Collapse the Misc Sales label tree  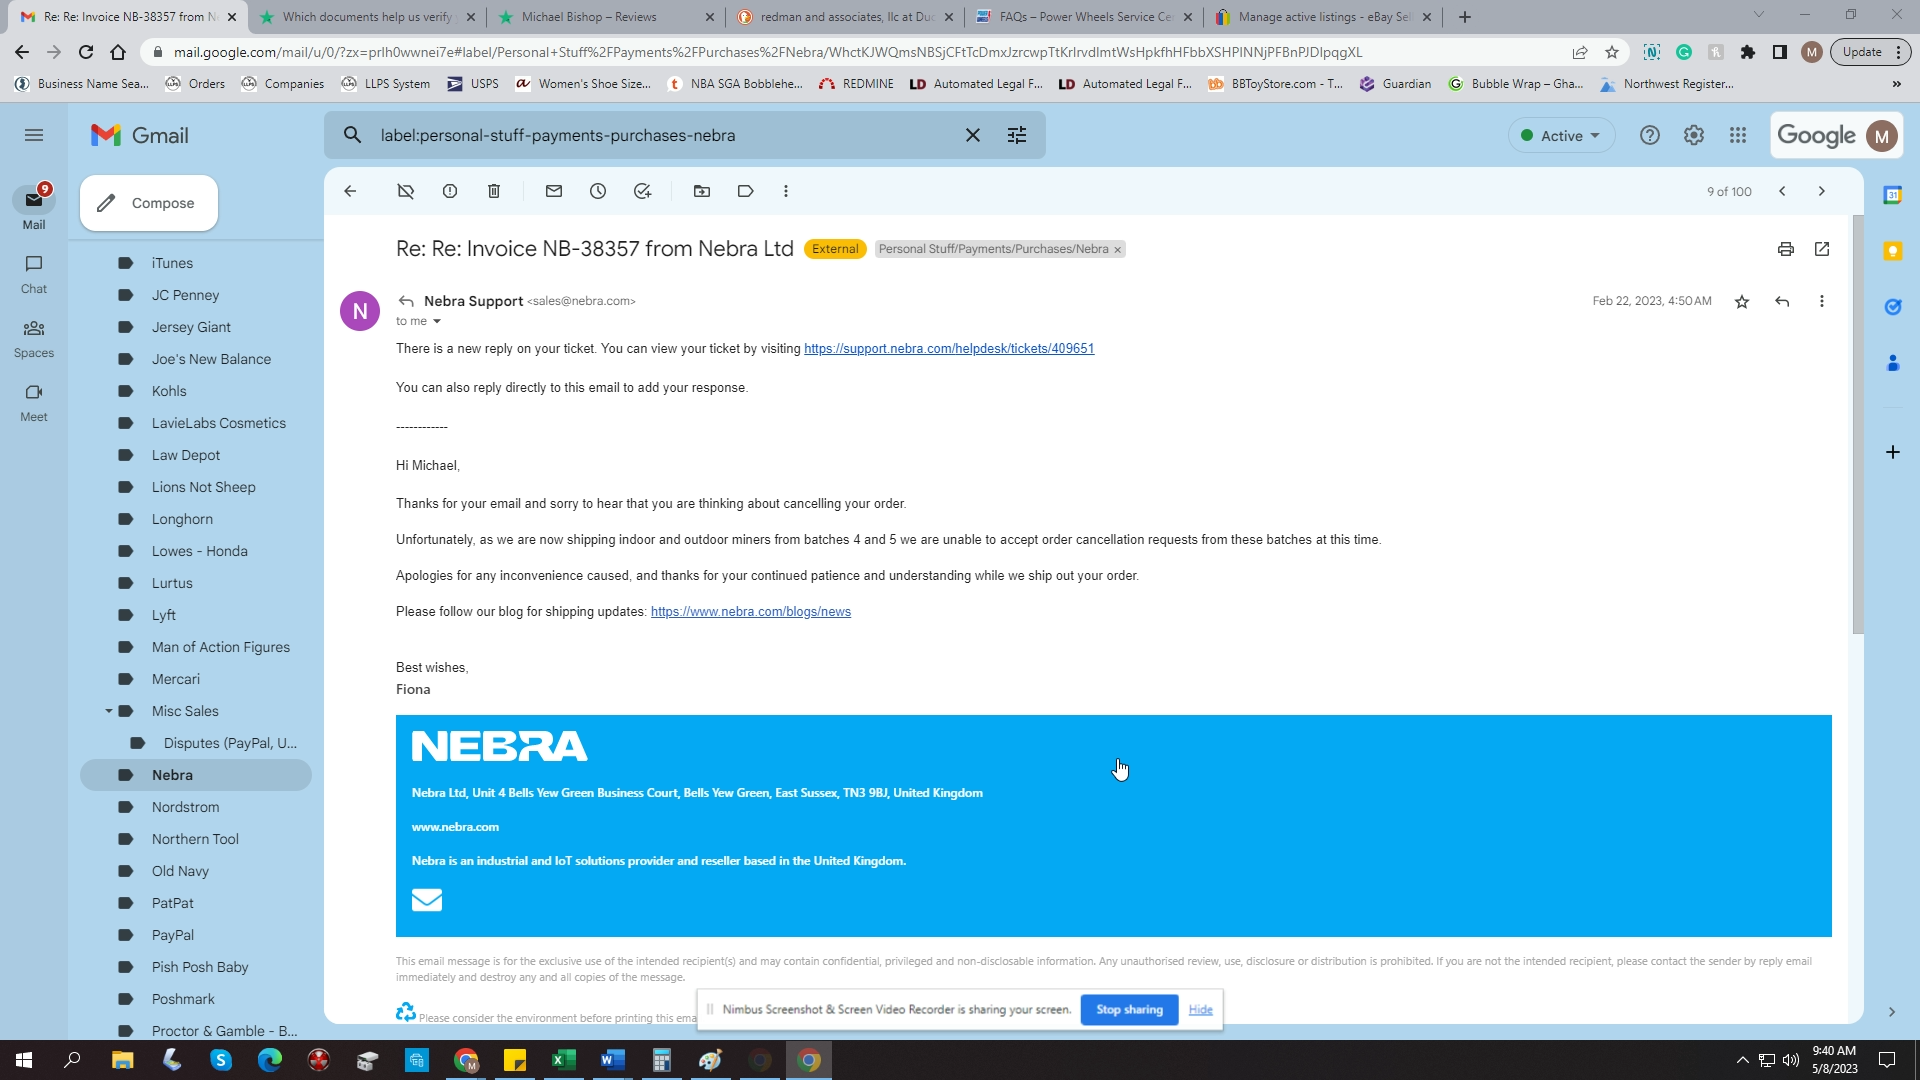click(109, 711)
